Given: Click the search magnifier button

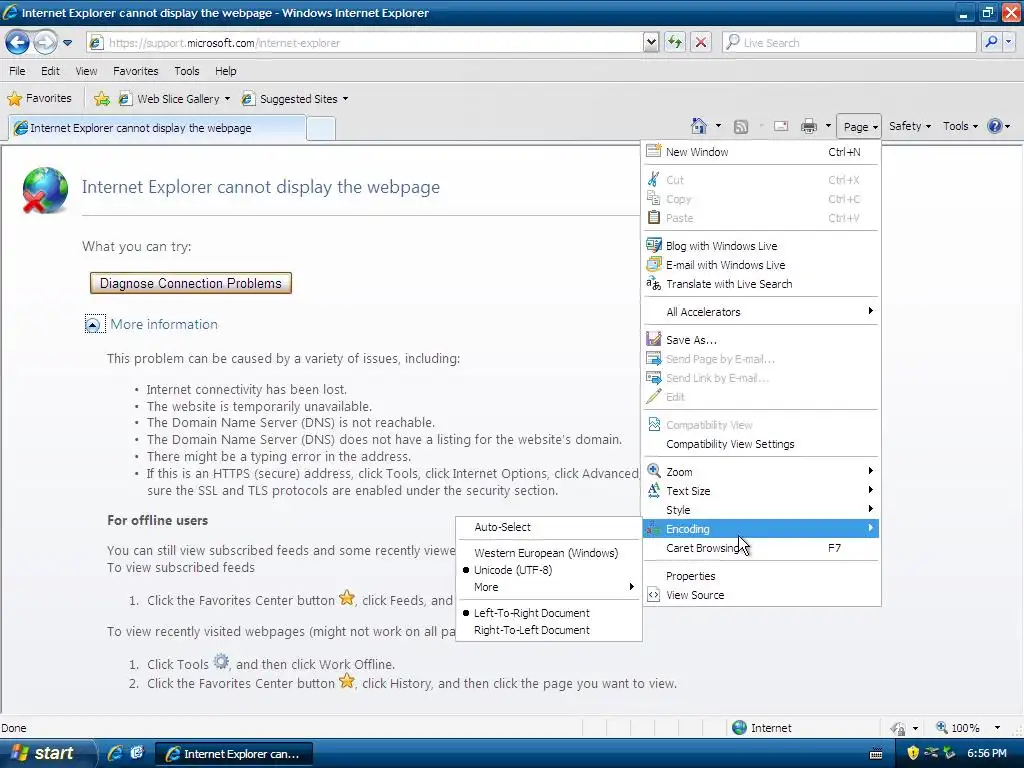Looking at the screenshot, I should (991, 42).
